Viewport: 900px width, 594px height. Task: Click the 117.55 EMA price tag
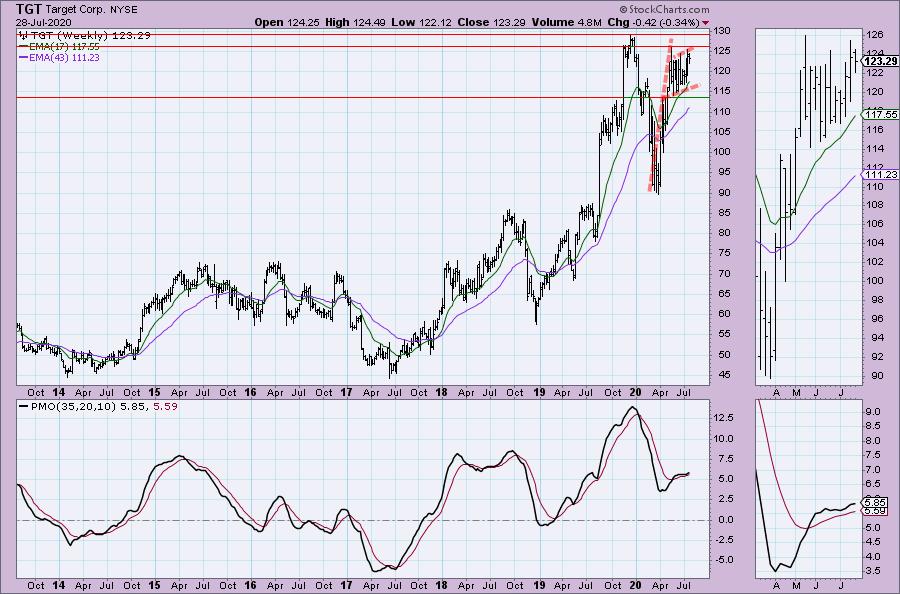coord(880,114)
